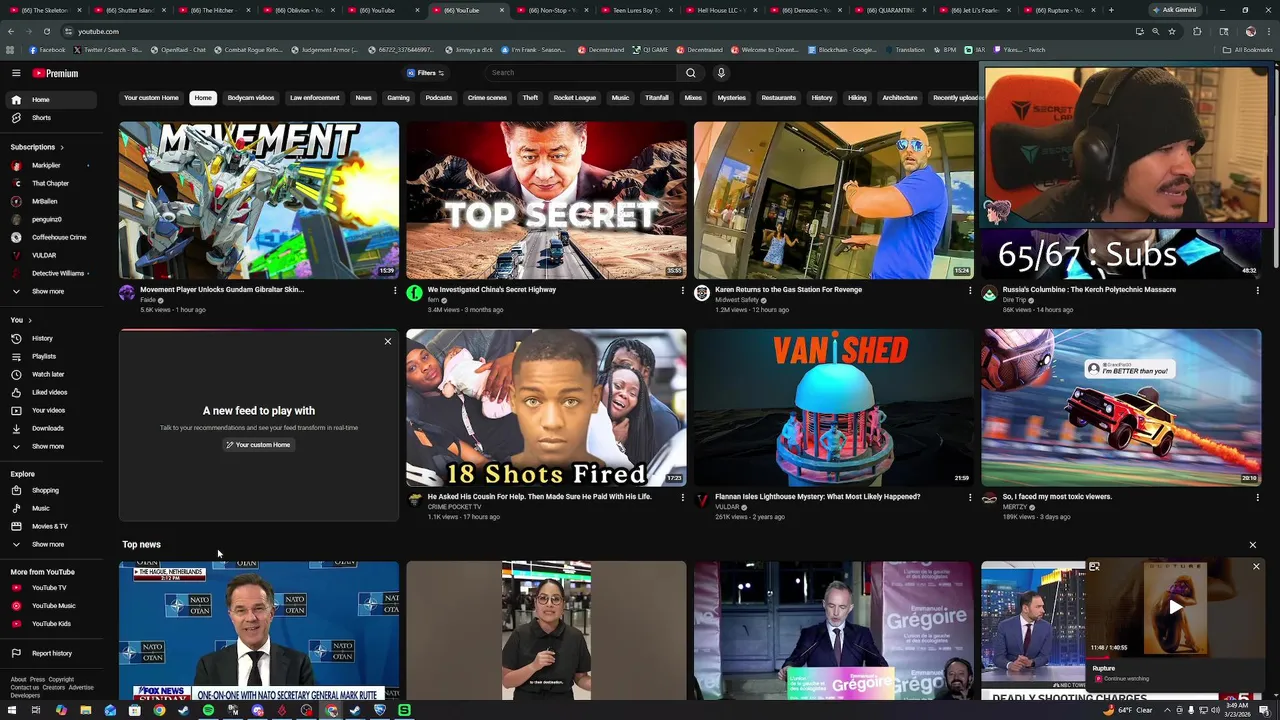
Task: Open All Bookmarks folder
Action: (1249, 50)
